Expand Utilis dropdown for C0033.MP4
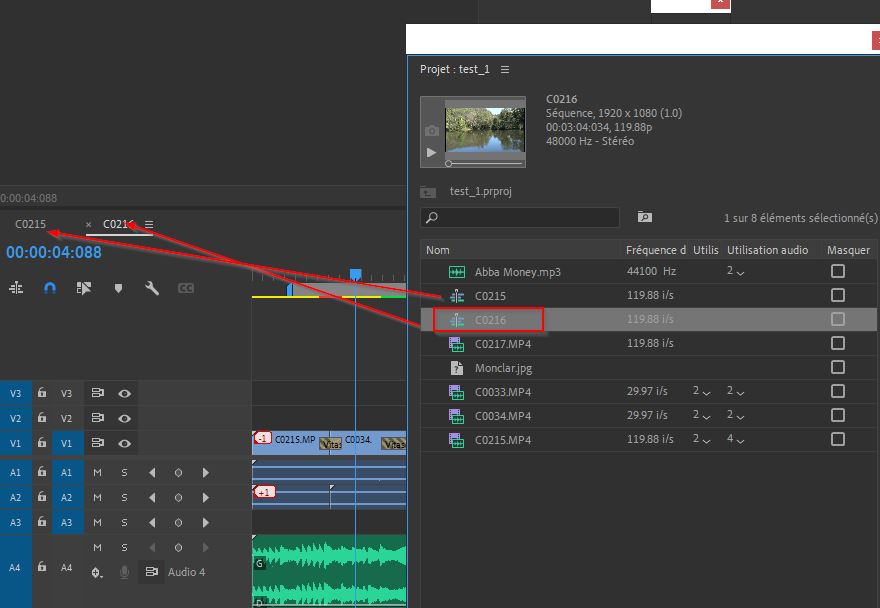The width and height of the screenshot is (880, 608). tap(701, 391)
